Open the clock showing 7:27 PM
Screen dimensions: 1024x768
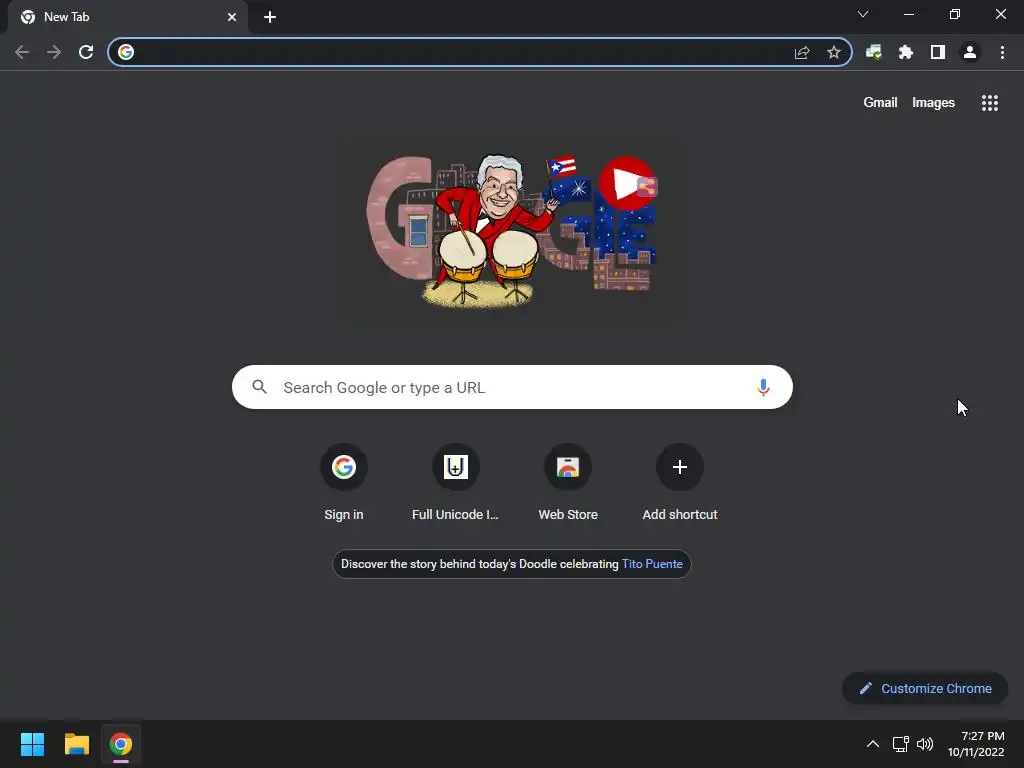976,744
